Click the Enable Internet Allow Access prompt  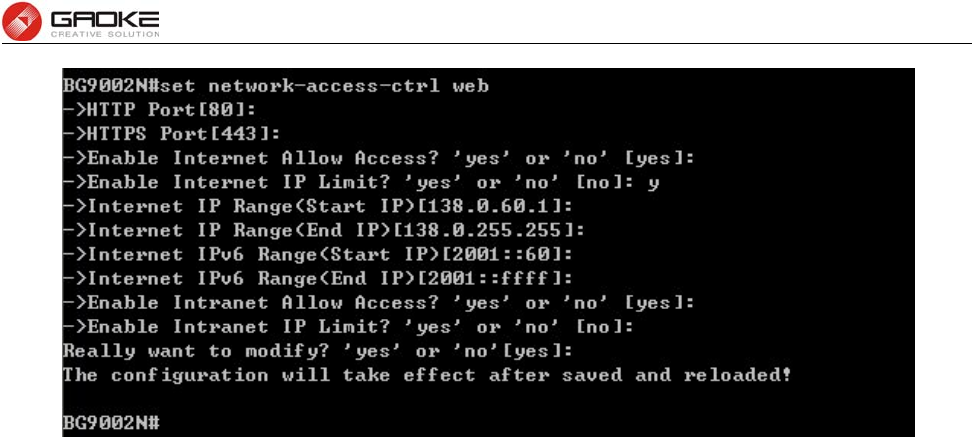[x=378, y=158]
